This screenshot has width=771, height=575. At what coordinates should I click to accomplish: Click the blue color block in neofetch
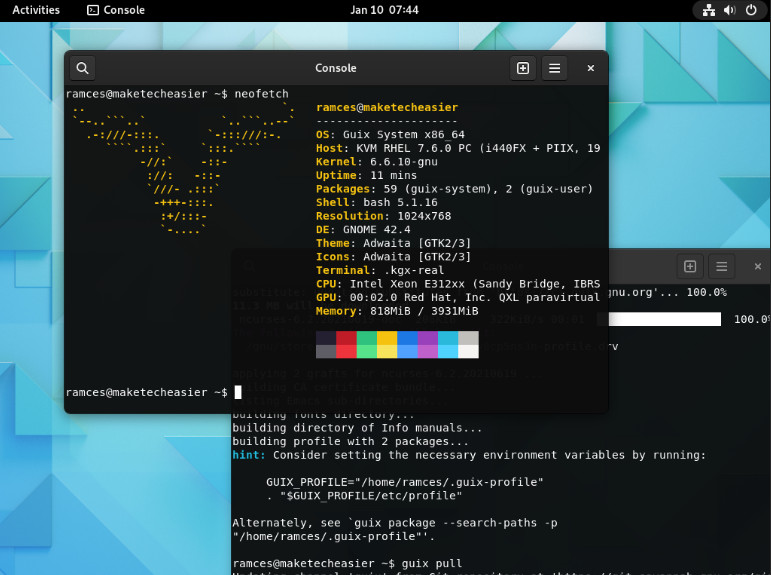point(407,337)
